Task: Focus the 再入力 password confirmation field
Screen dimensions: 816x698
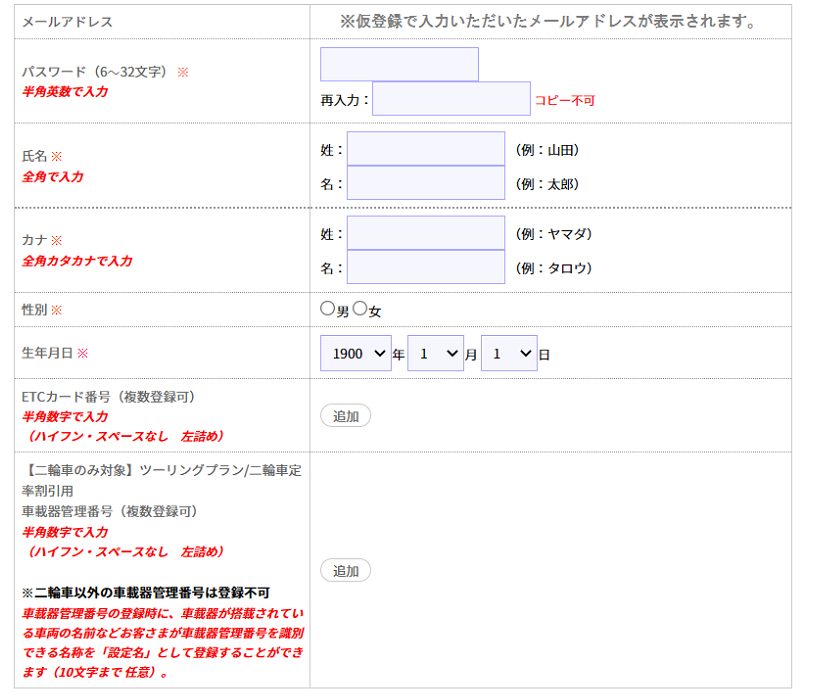Action: [451, 98]
